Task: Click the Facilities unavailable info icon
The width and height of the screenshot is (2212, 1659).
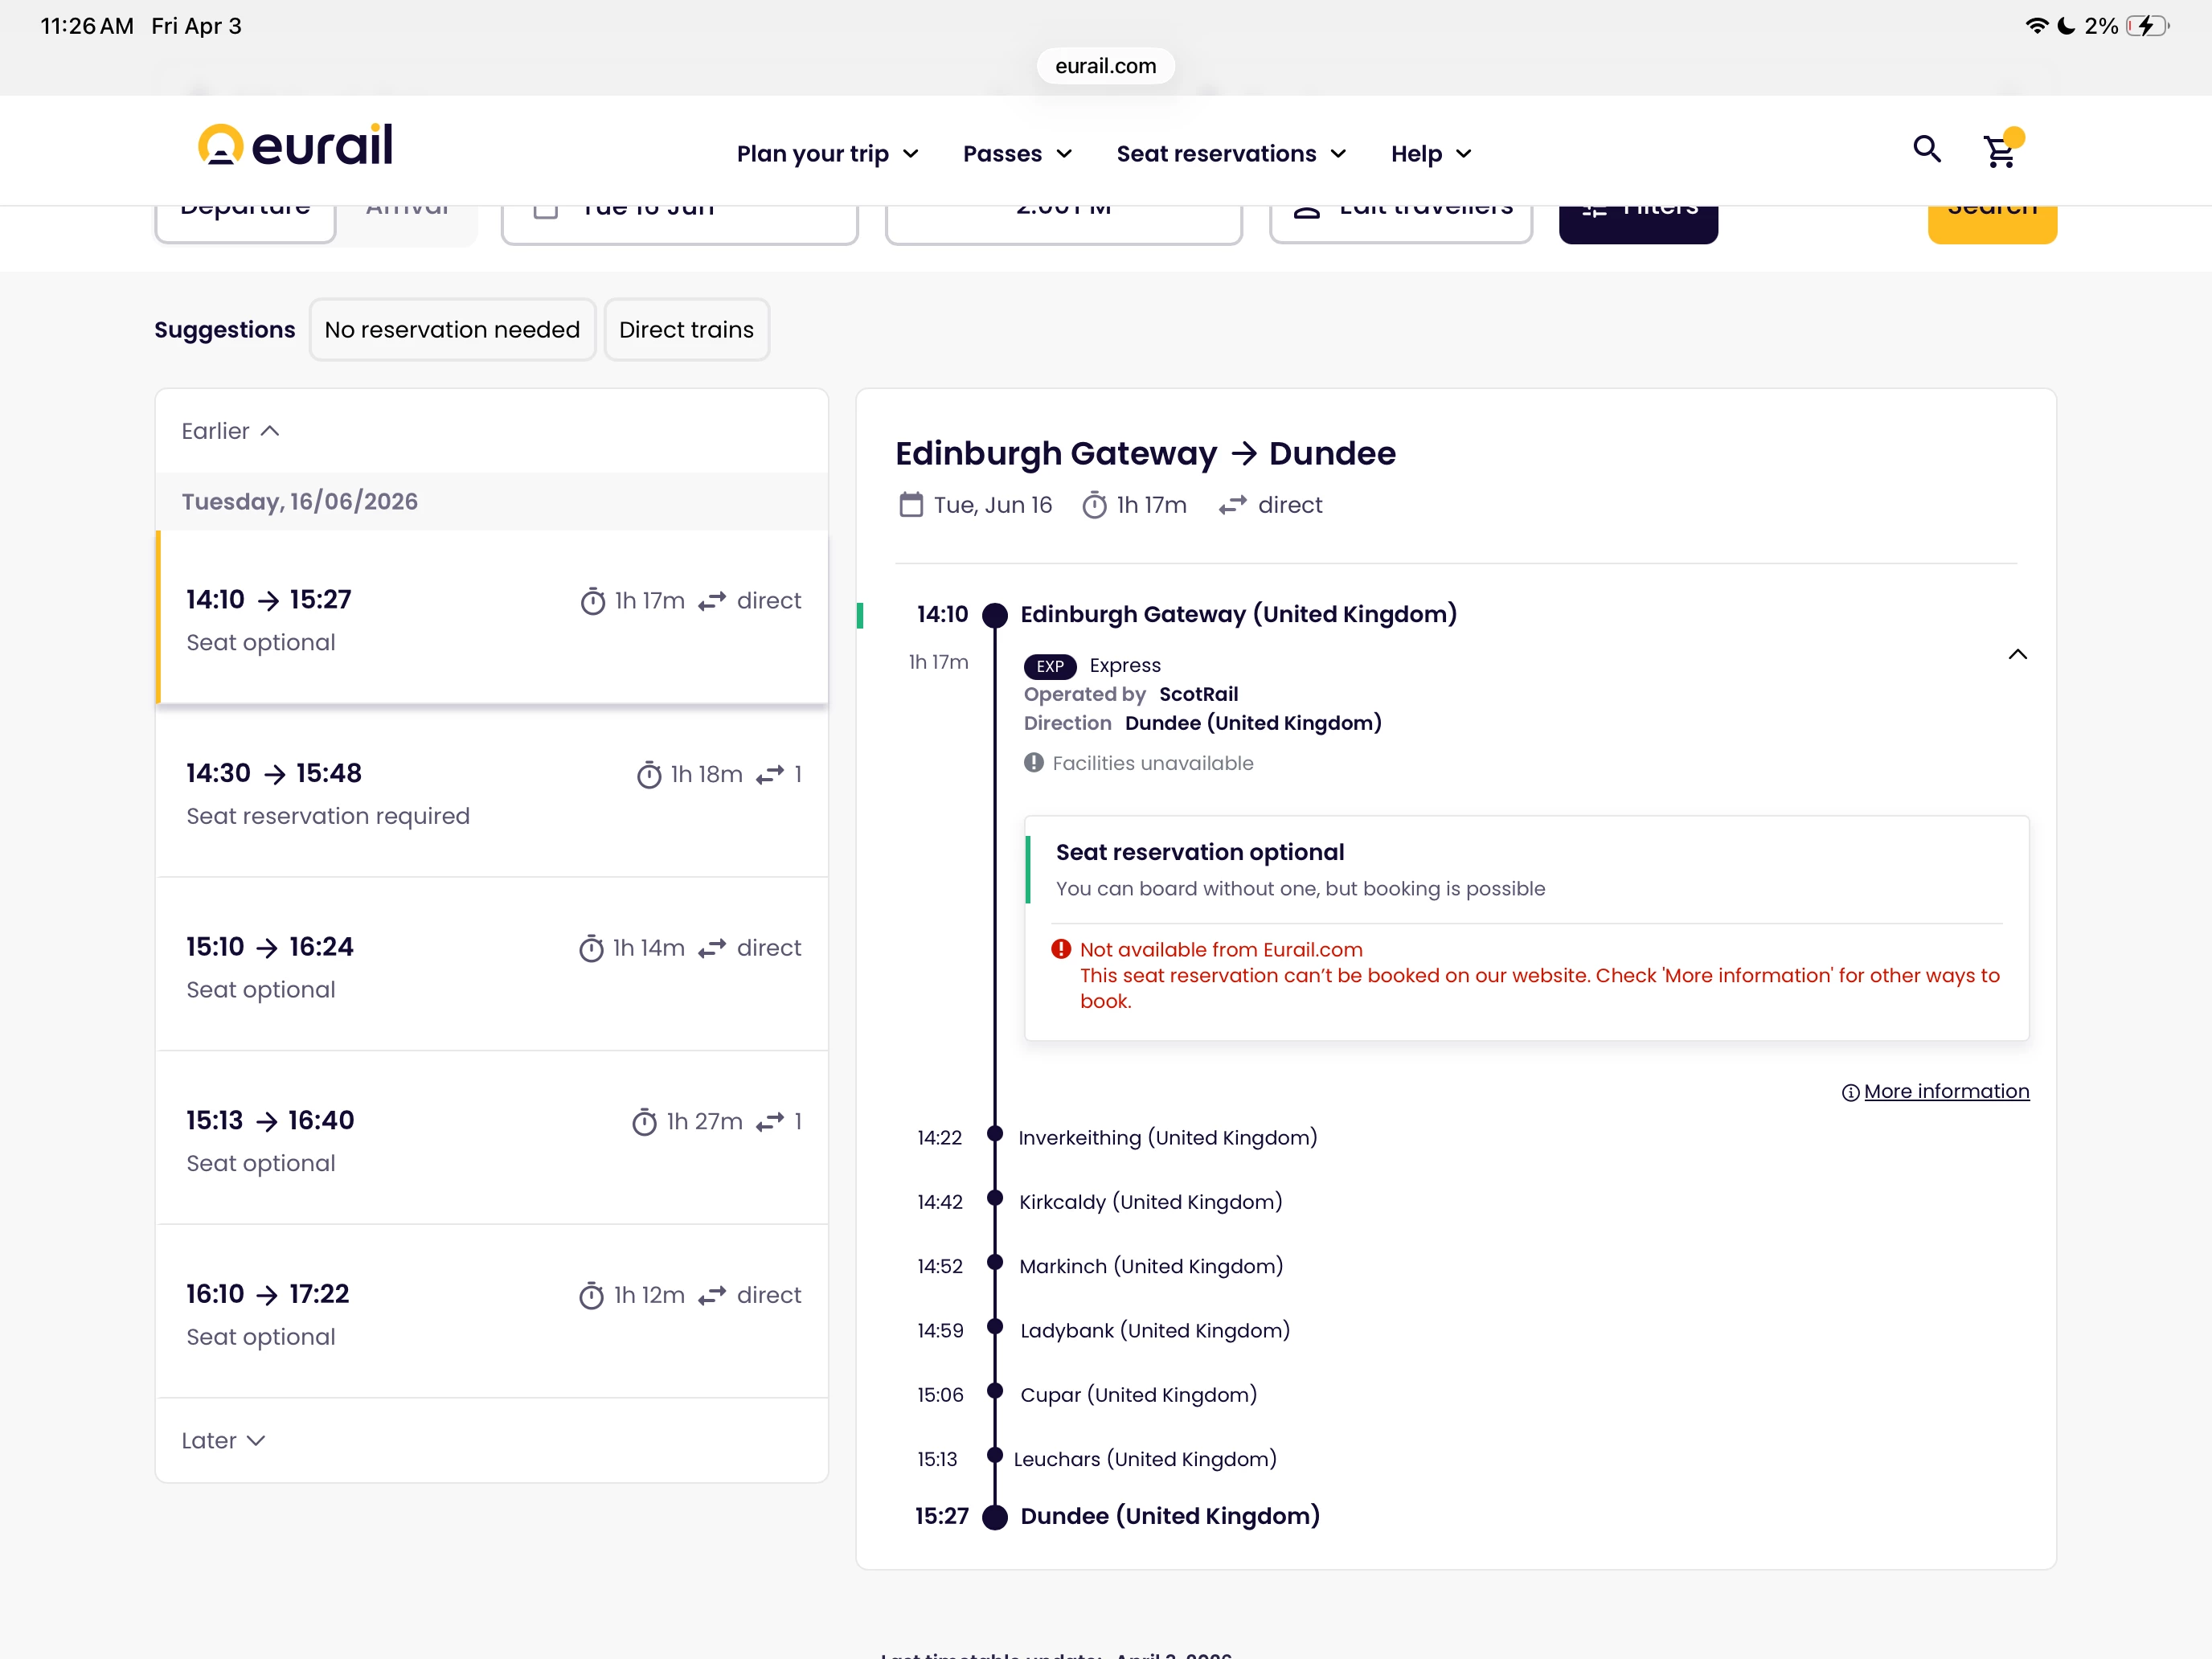Action: point(1034,763)
